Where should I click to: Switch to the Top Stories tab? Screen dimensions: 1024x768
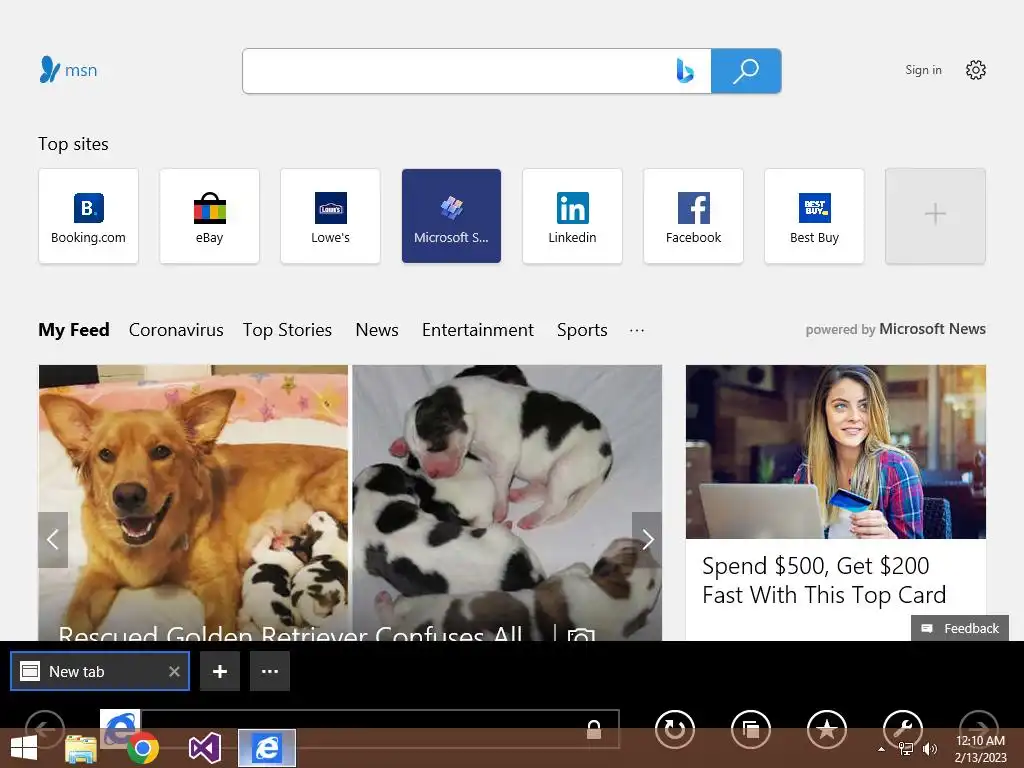tap(287, 330)
